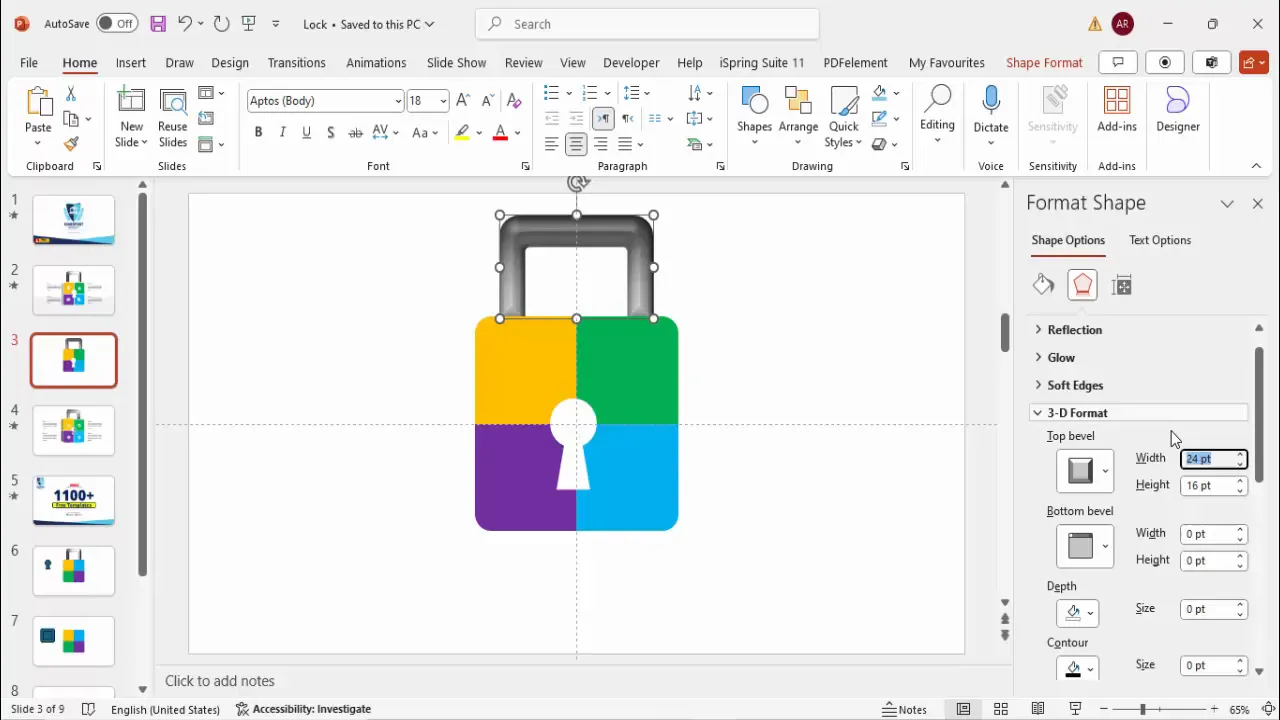
Task: Open the Designer pane
Action: click(1178, 110)
